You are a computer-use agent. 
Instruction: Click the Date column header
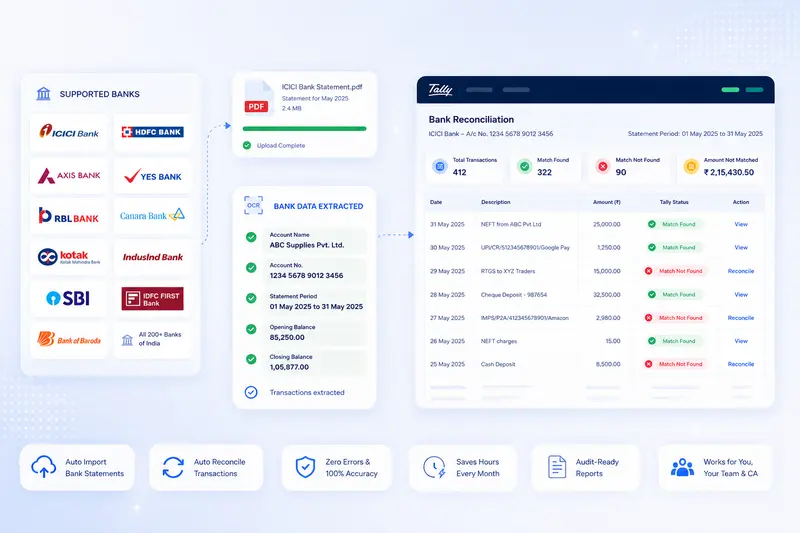coord(436,202)
